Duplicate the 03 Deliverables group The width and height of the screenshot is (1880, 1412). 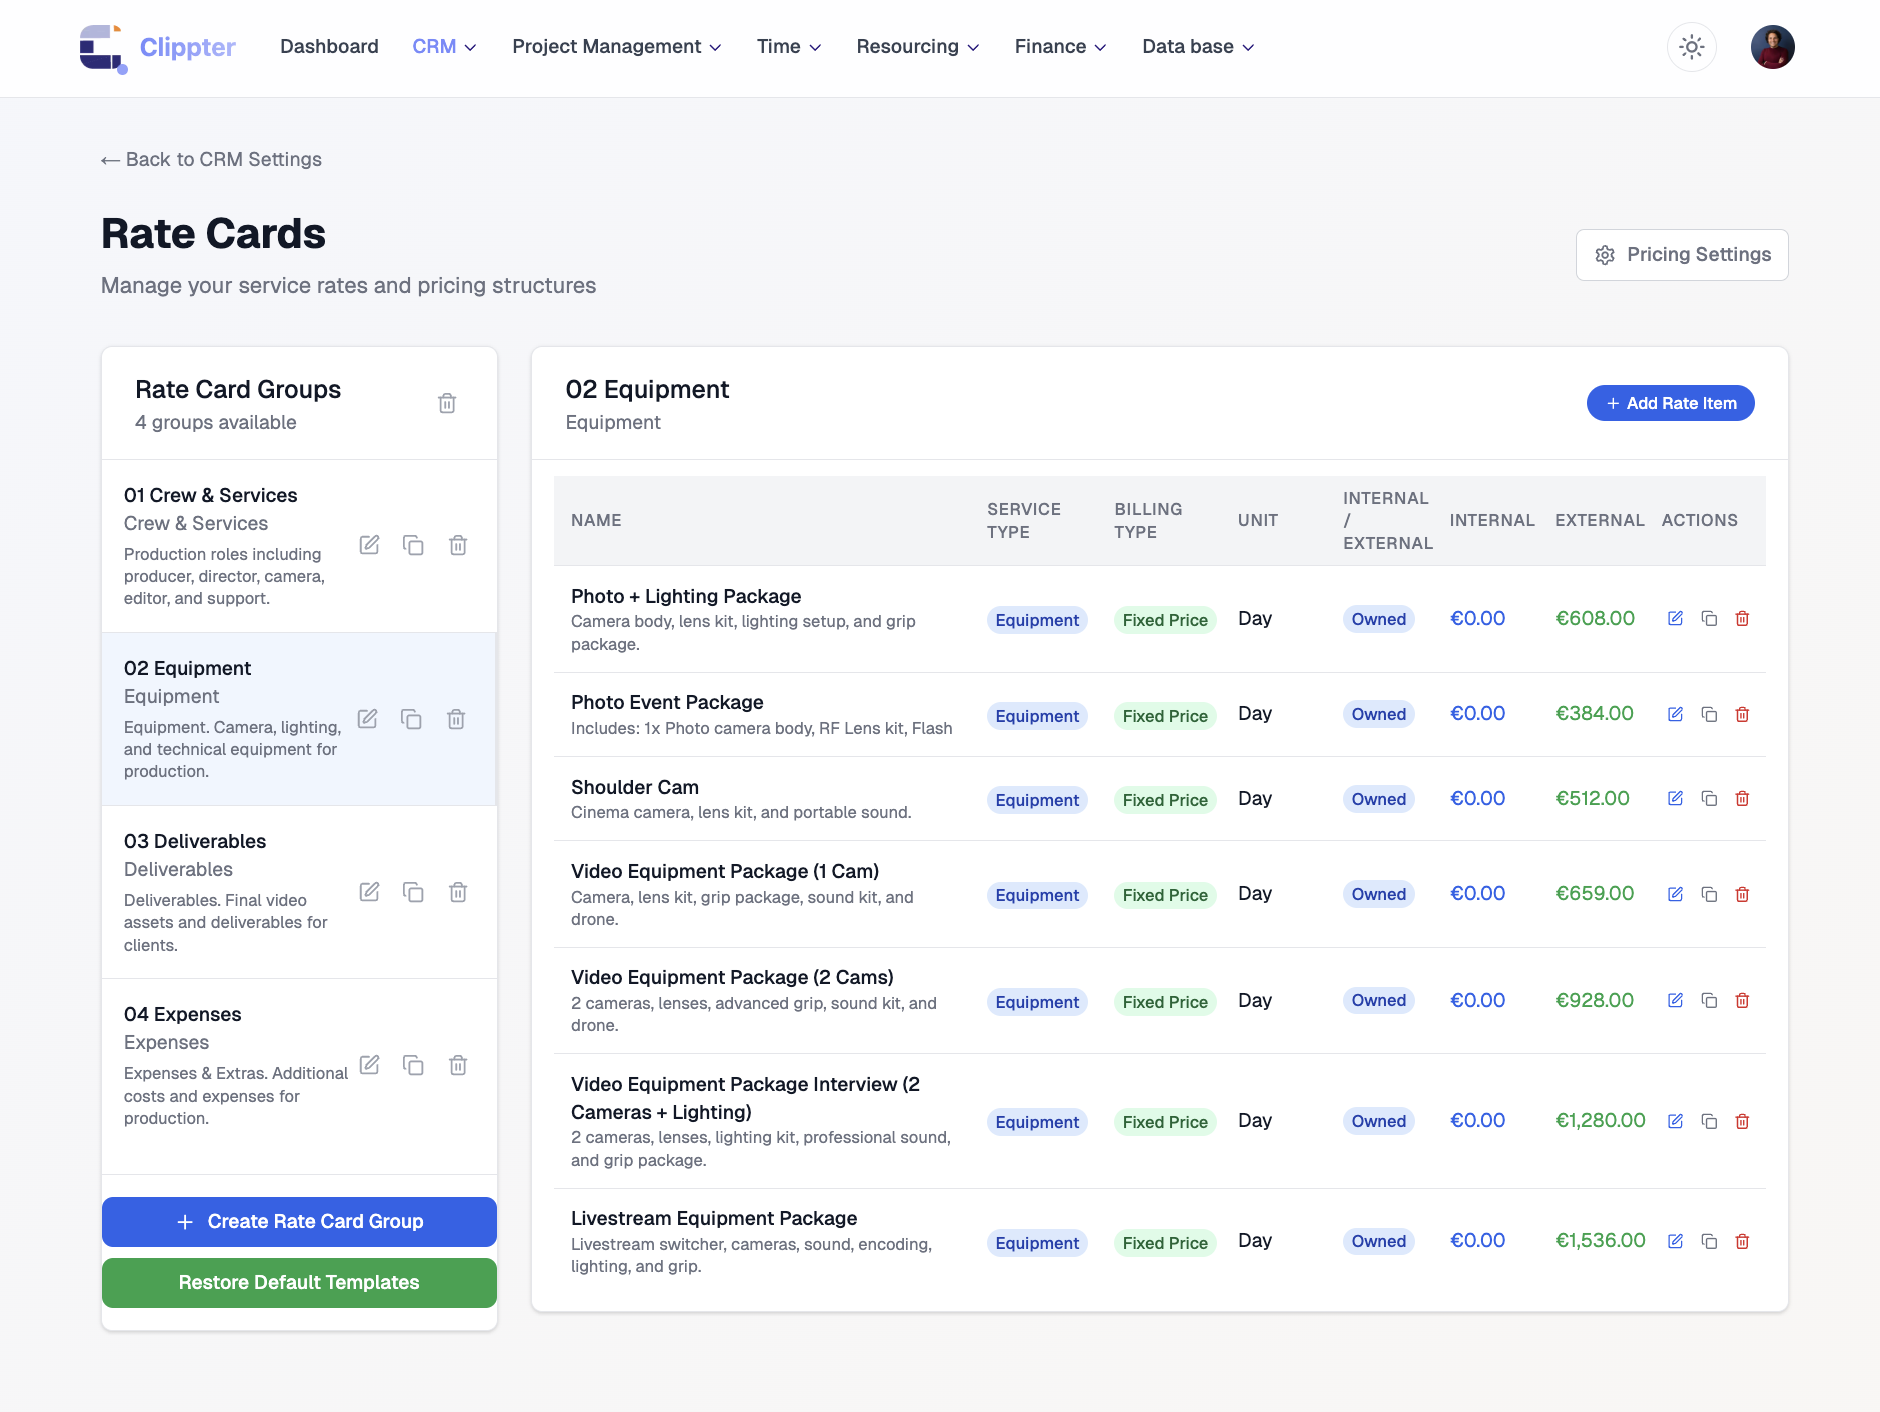(413, 892)
